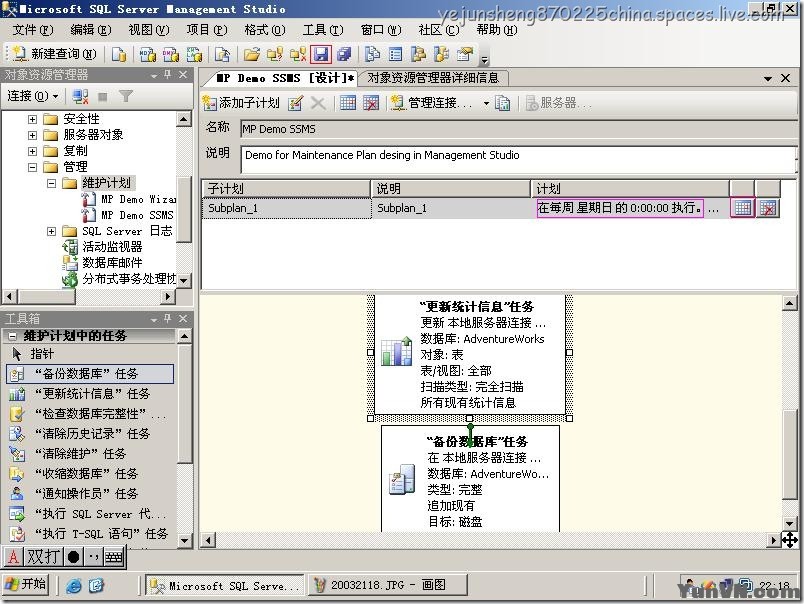804x604 pixels.
Task: Select “检查数据库完整性” task in toolbox
Action: tap(88, 414)
